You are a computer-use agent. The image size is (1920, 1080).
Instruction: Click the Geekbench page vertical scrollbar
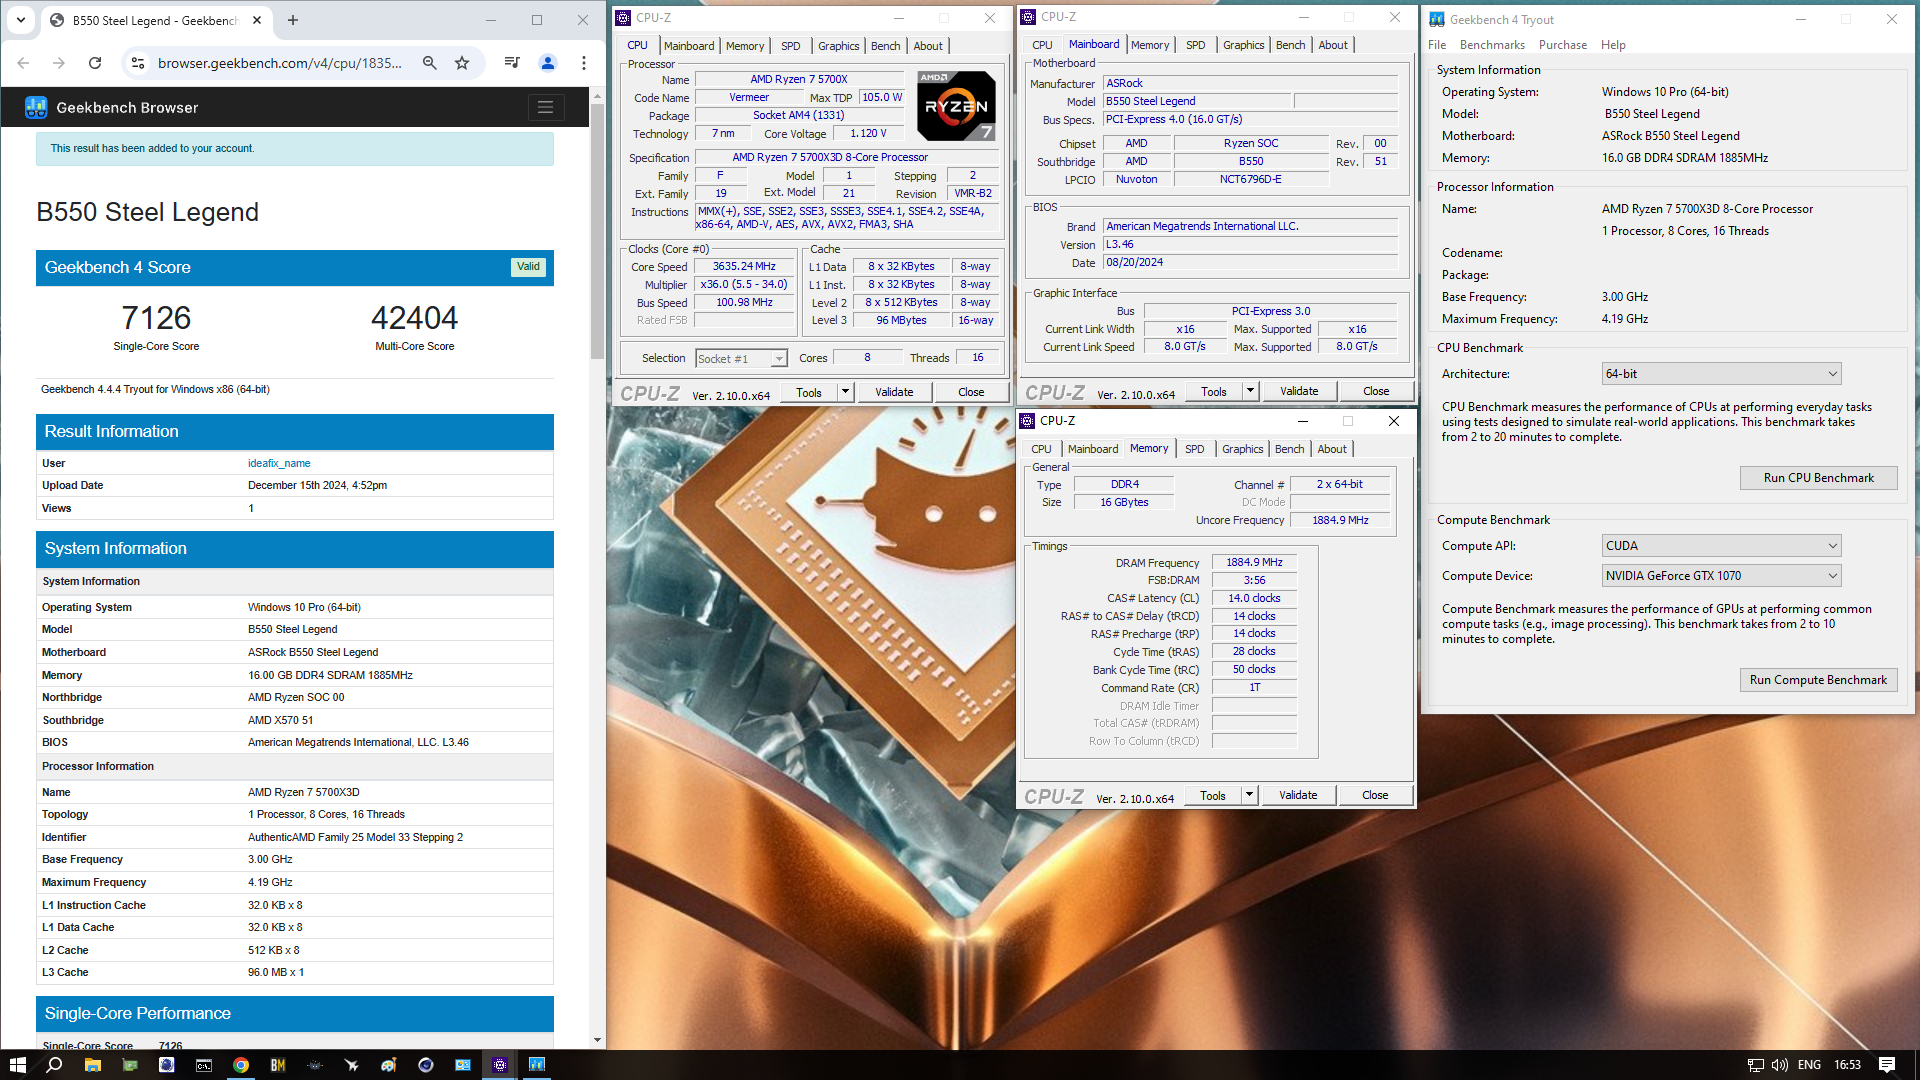[597, 233]
